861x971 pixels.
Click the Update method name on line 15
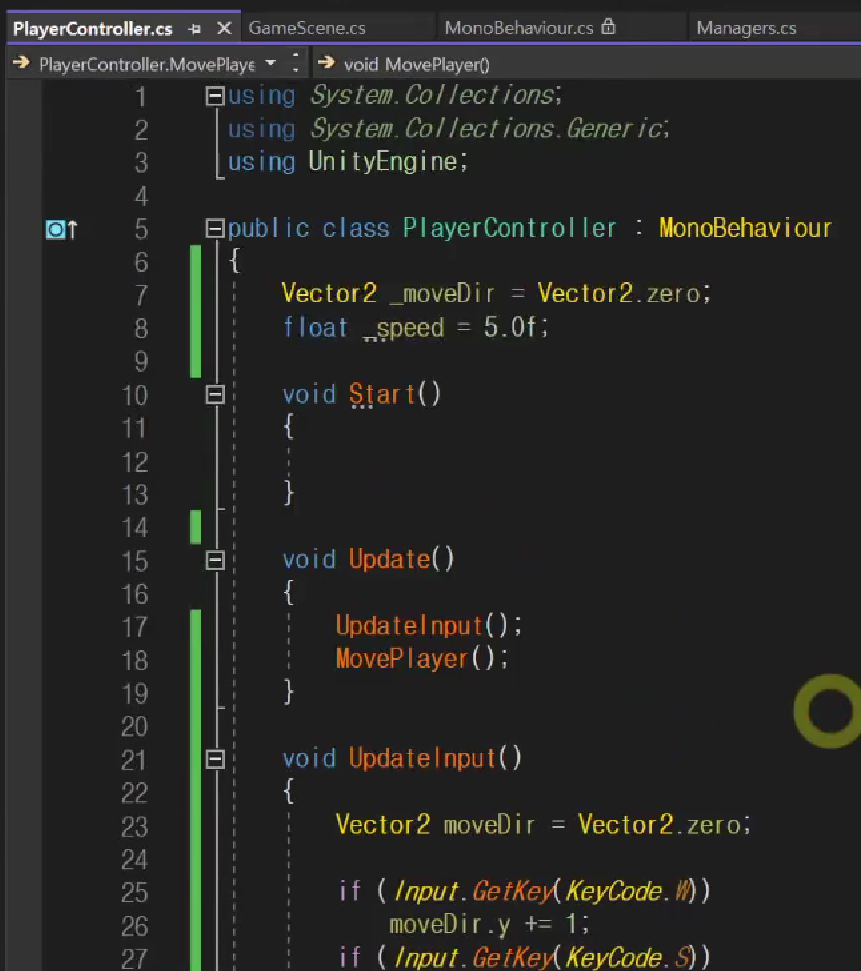click(390, 560)
